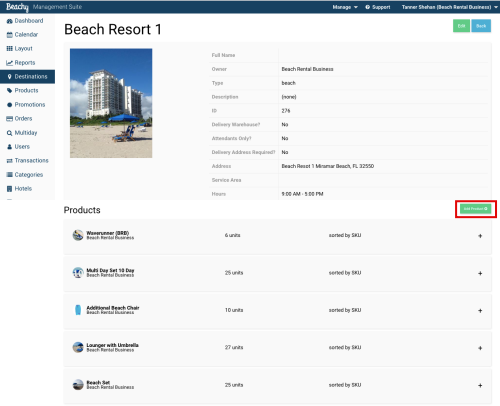Image resolution: width=500 pixels, height=406 pixels.
Task: Expand the Multi Day Set 10 Day row
Action: coord(480,273)
